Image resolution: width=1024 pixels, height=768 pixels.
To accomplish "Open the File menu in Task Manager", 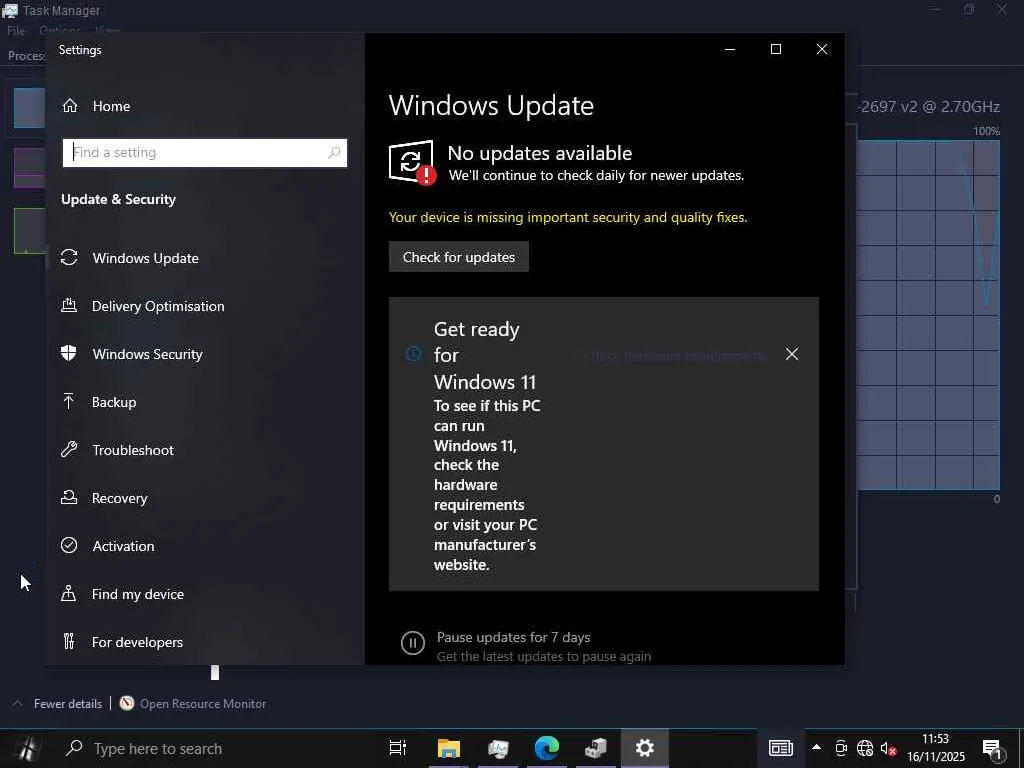I will coord(16,31).
